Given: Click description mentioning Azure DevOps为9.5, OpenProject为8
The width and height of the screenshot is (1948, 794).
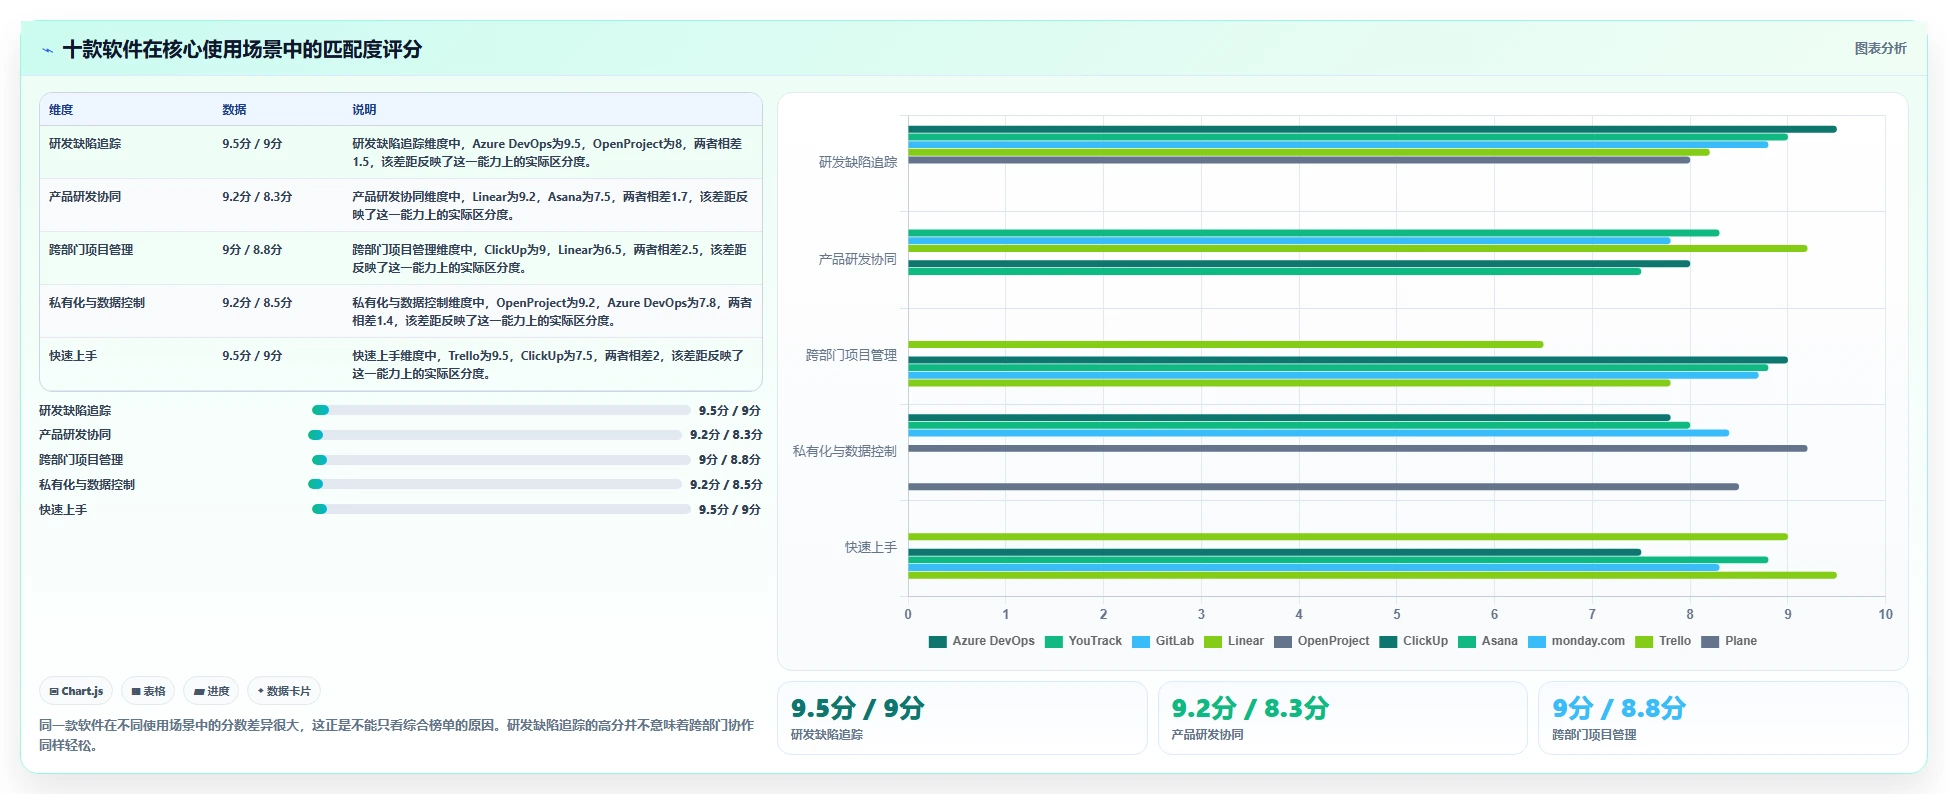Looking at the screenshot, I should click(x=547, y=153).
